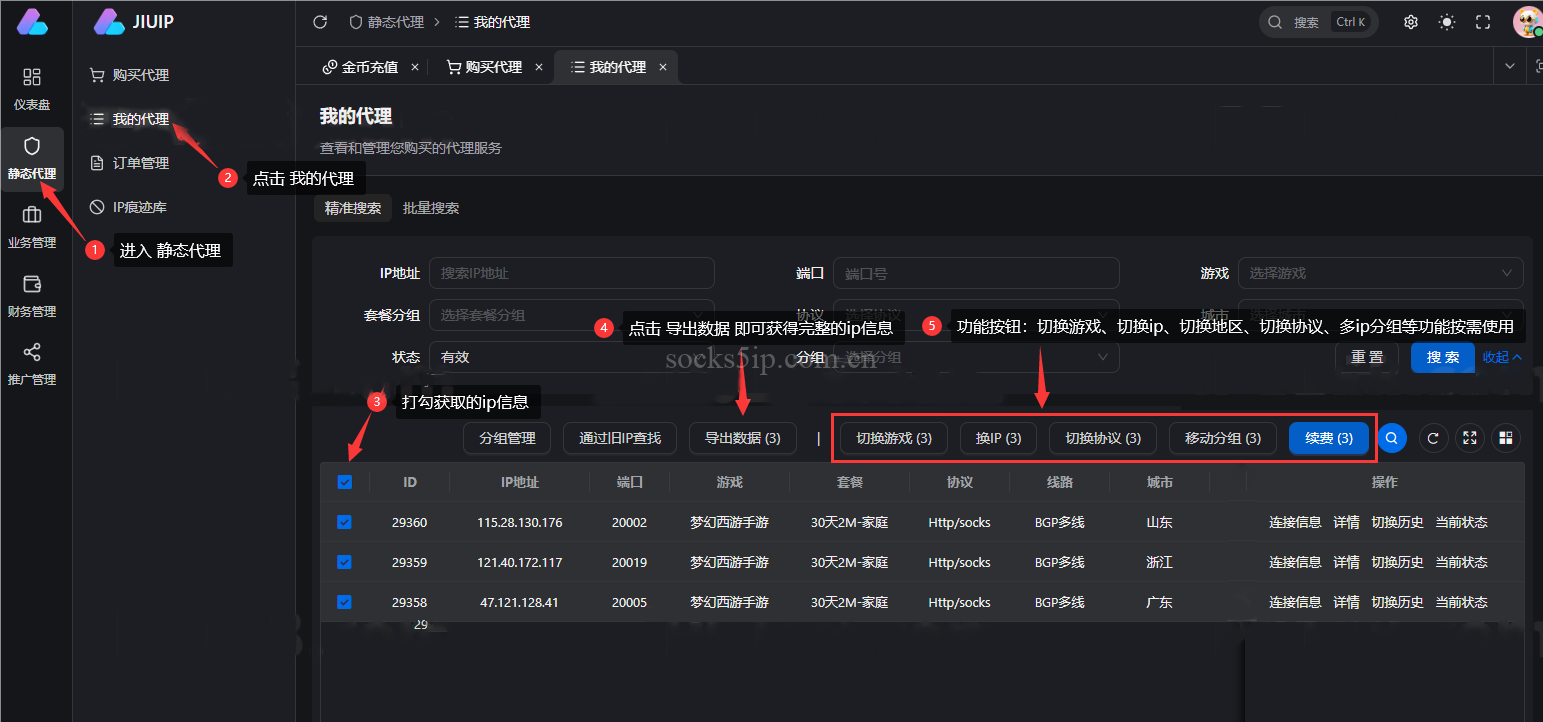Toggle the select-all checkbox in table header
This screenshot has height=722, width=1543.
344,481
